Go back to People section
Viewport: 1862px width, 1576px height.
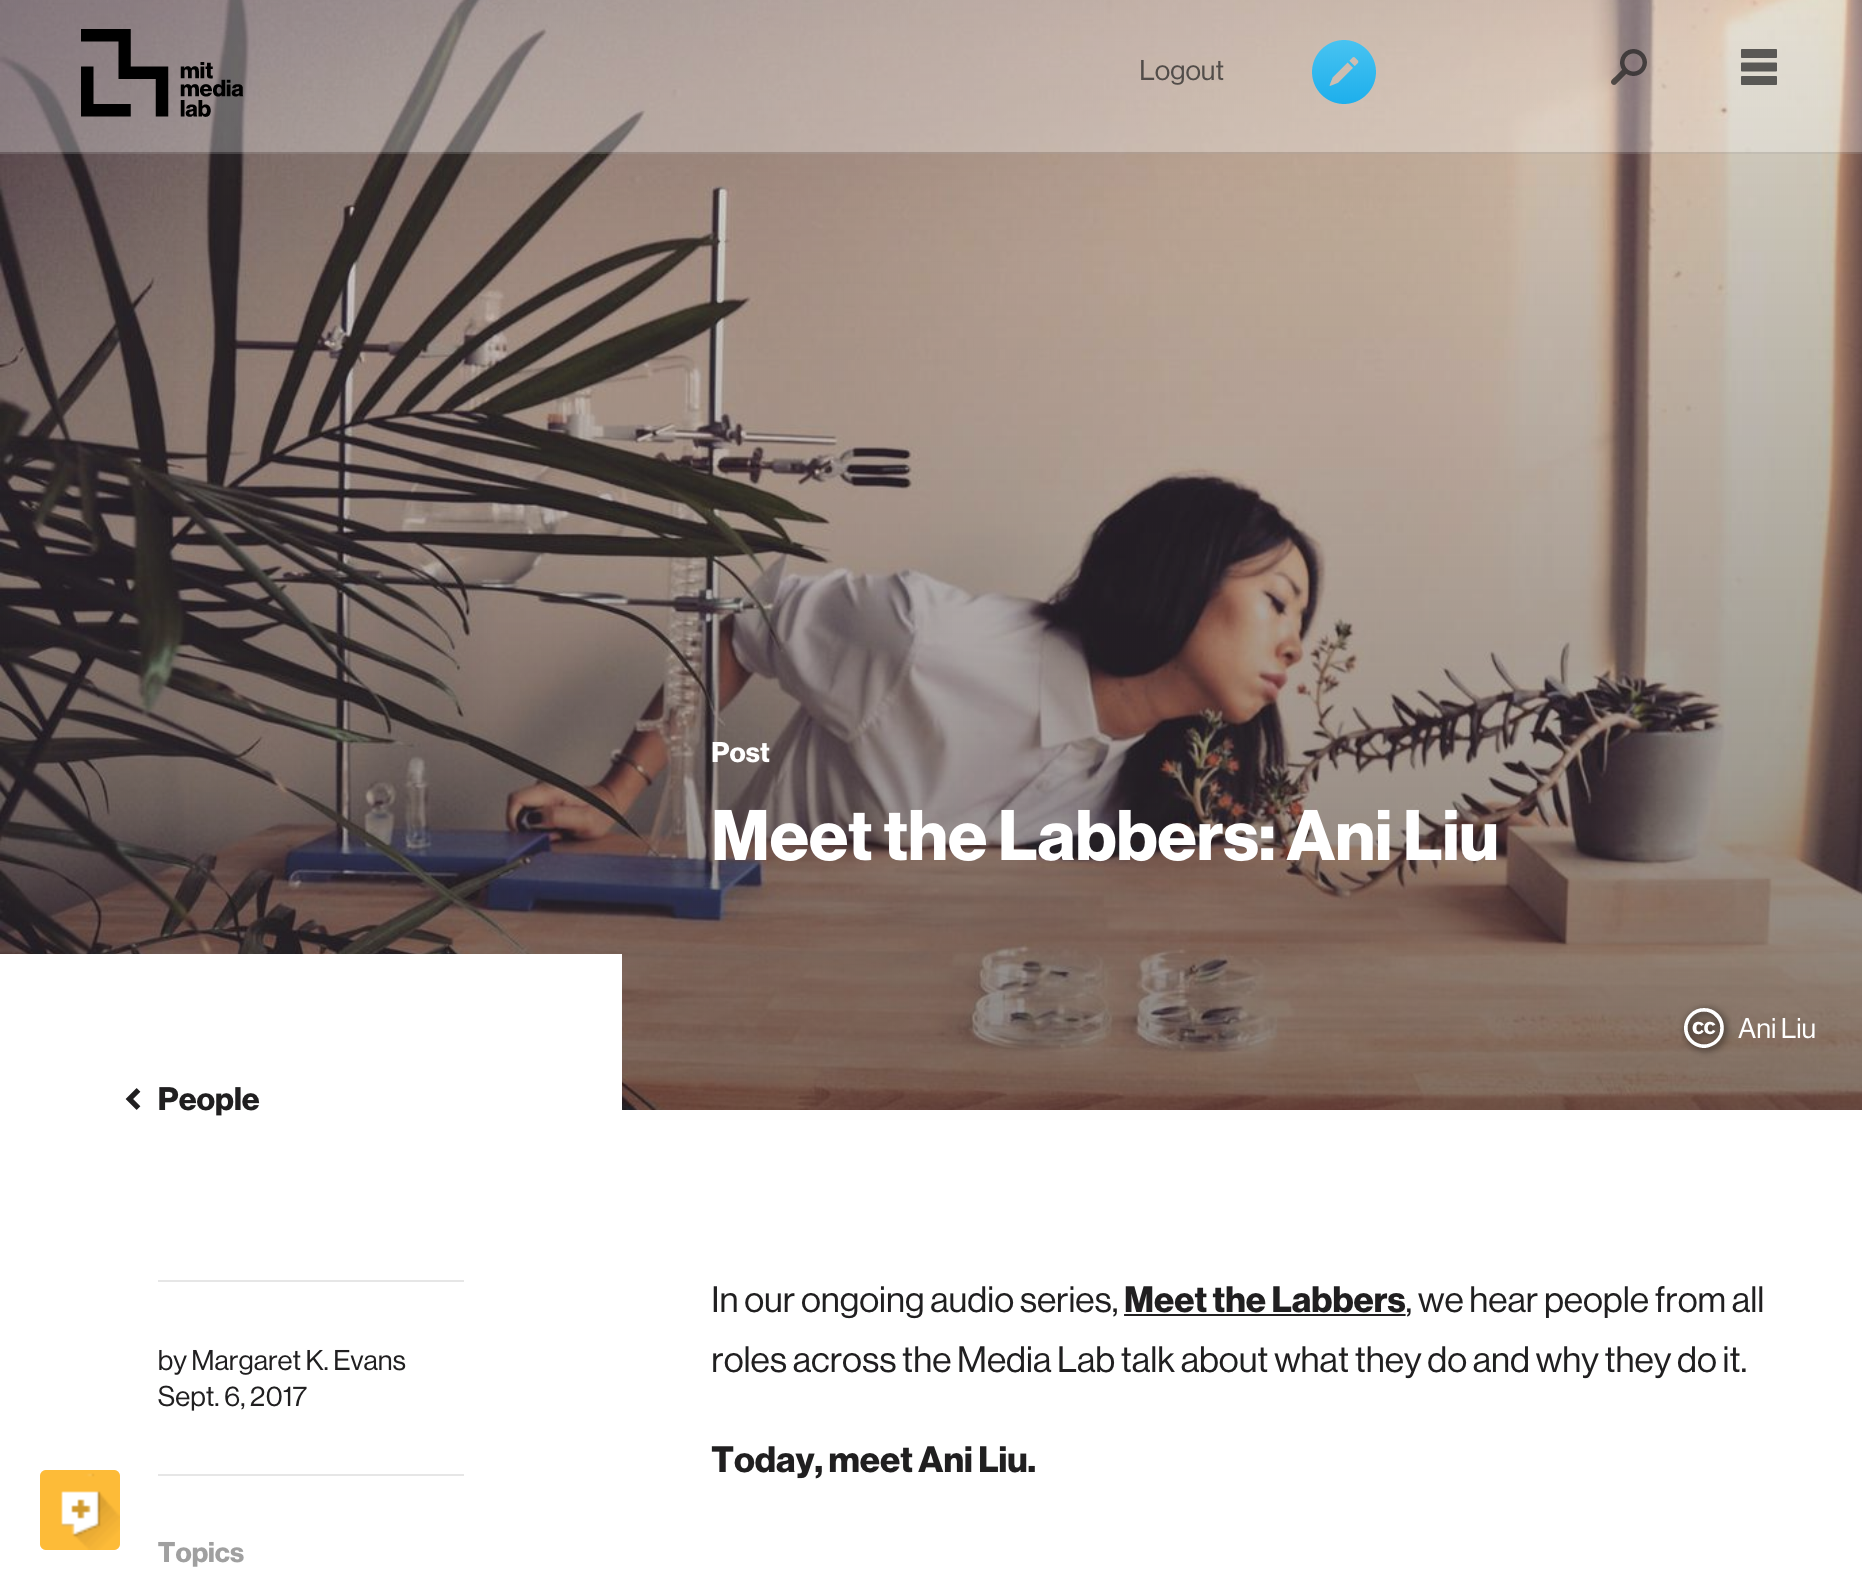pos(208,1099)
